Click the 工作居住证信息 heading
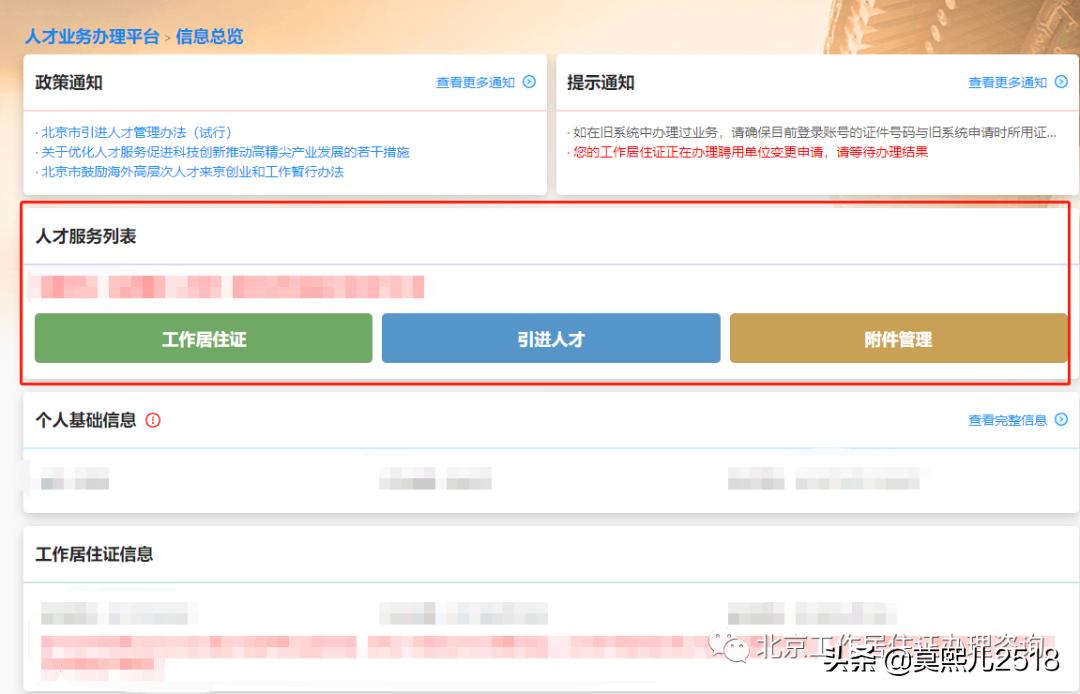1080x694 pixels. click(x=94, y=554)
